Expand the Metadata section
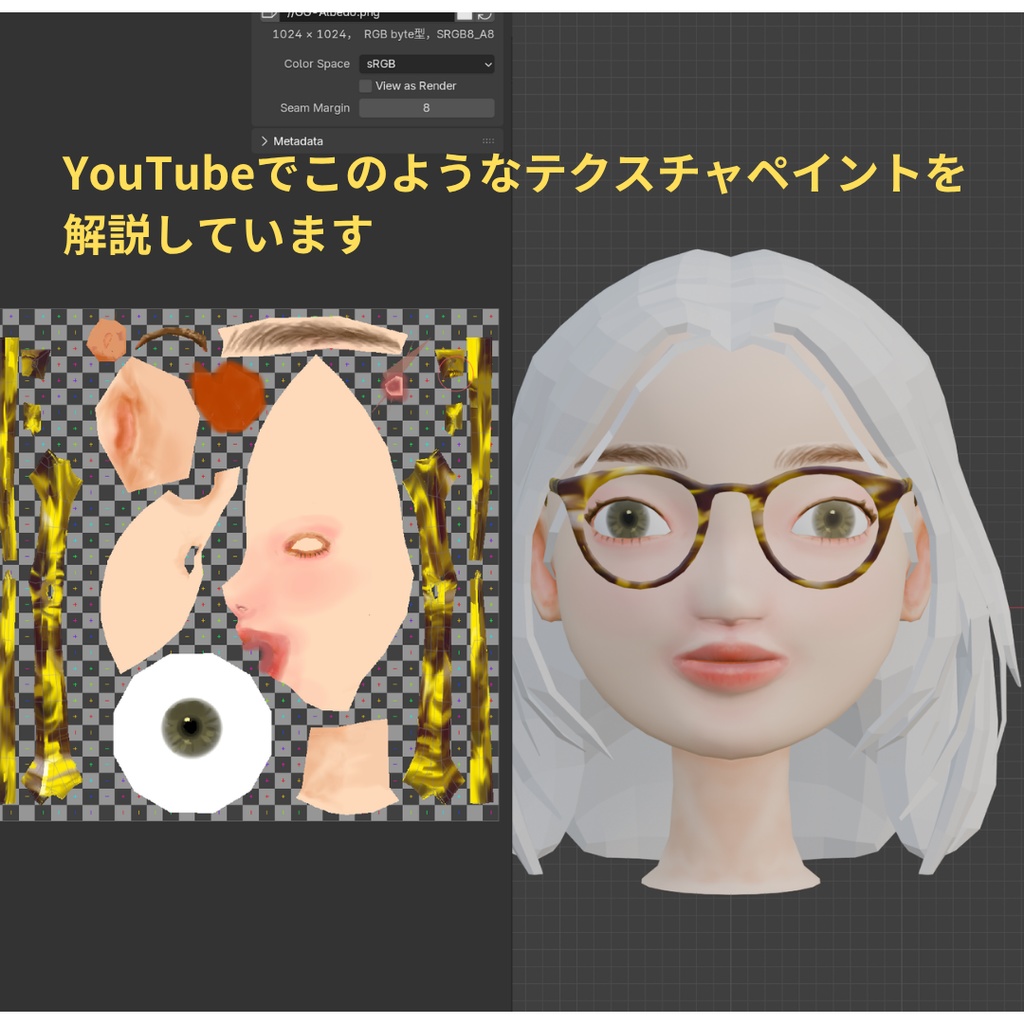1024x1024 pixels. (263, 141)
